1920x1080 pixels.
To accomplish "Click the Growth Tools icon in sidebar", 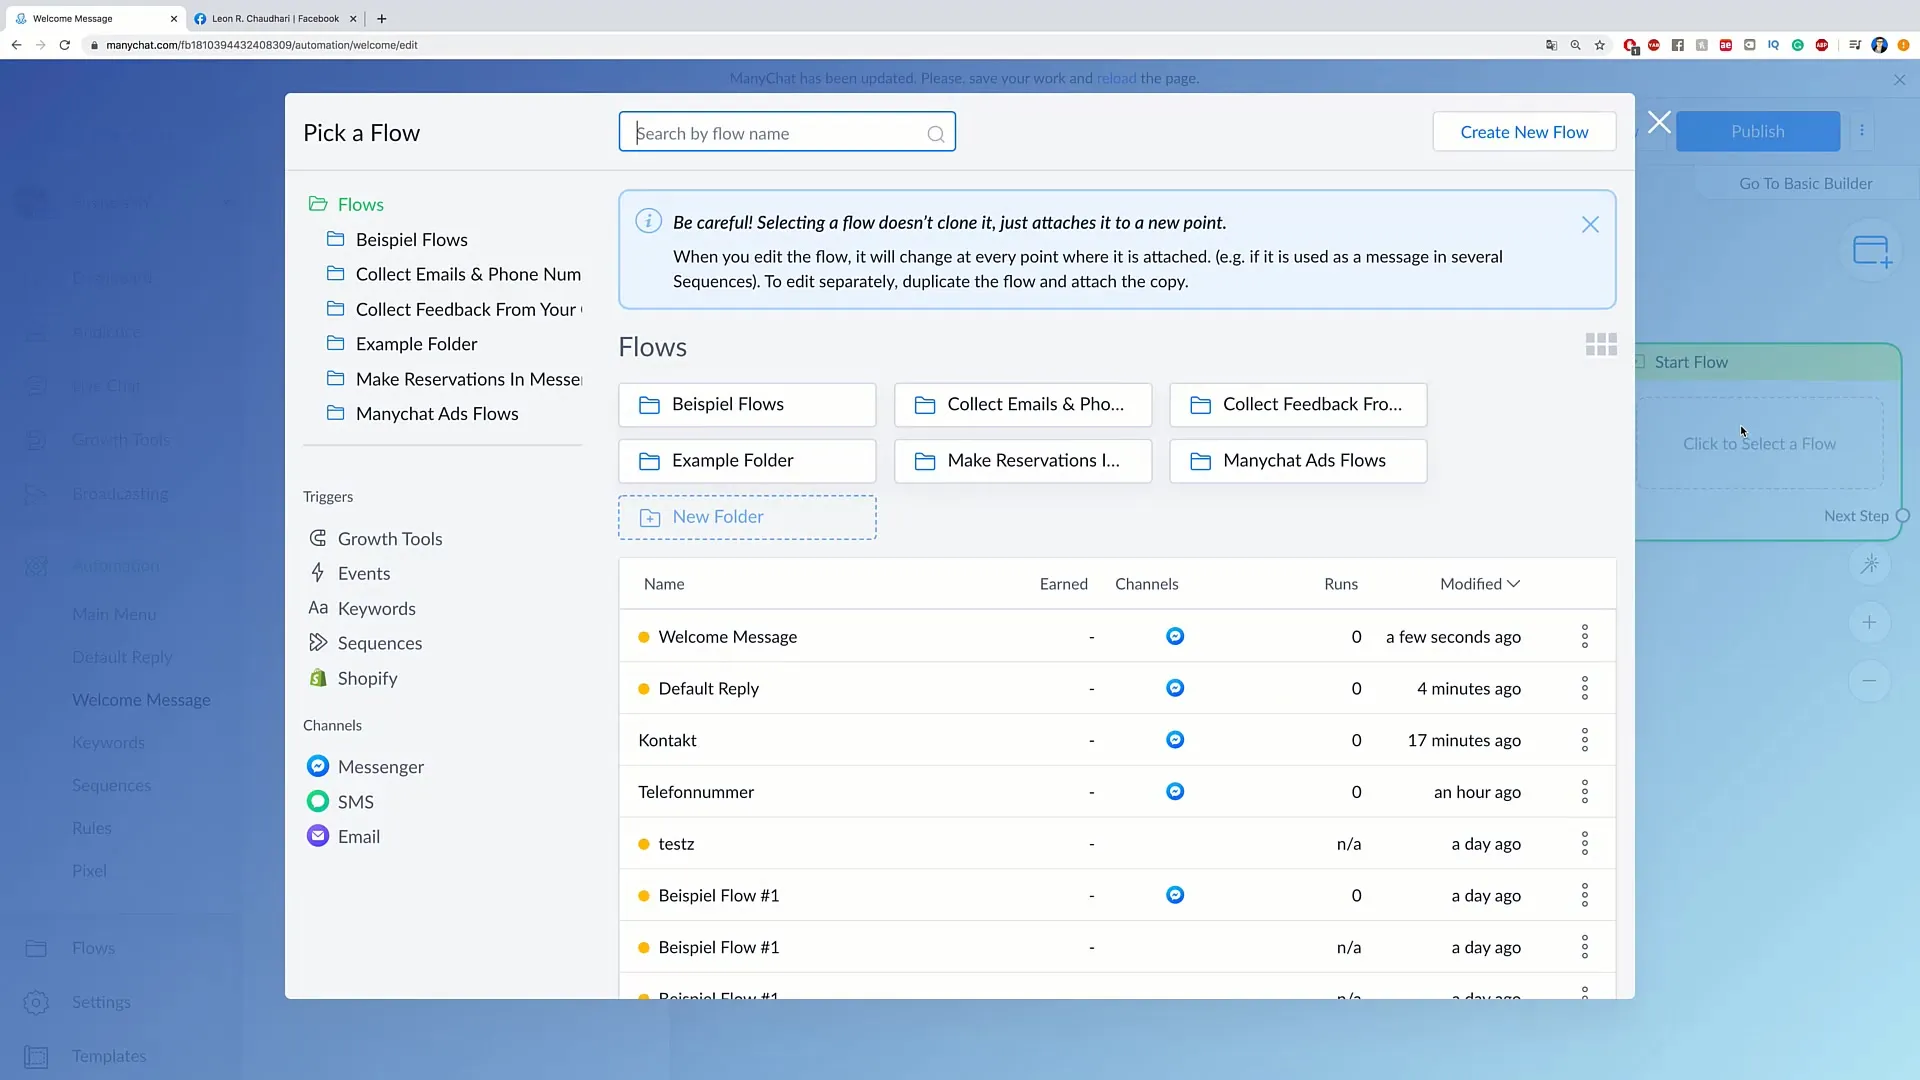I will pos(36,438).
